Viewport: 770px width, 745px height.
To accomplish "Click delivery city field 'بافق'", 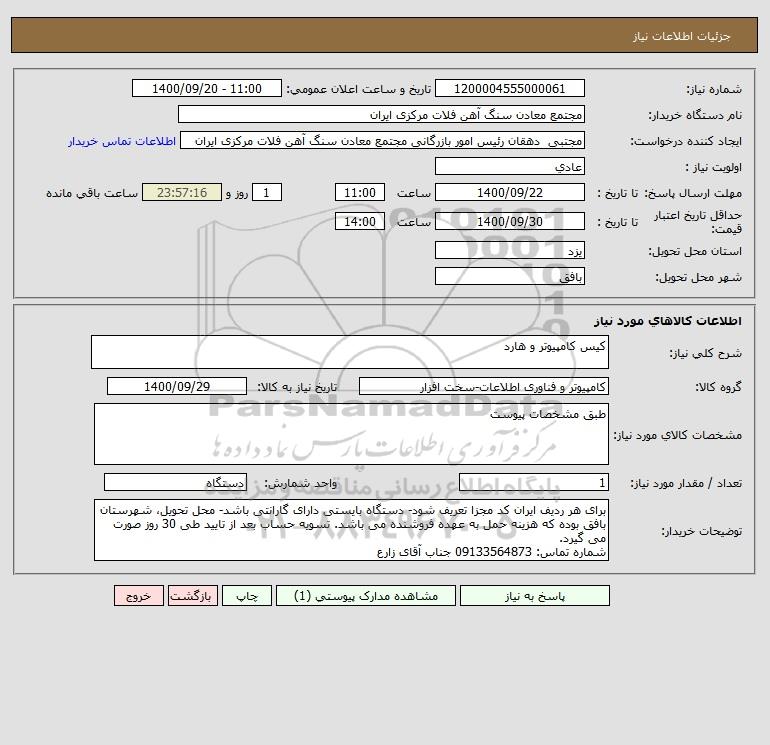I will [x=510, y=276].
